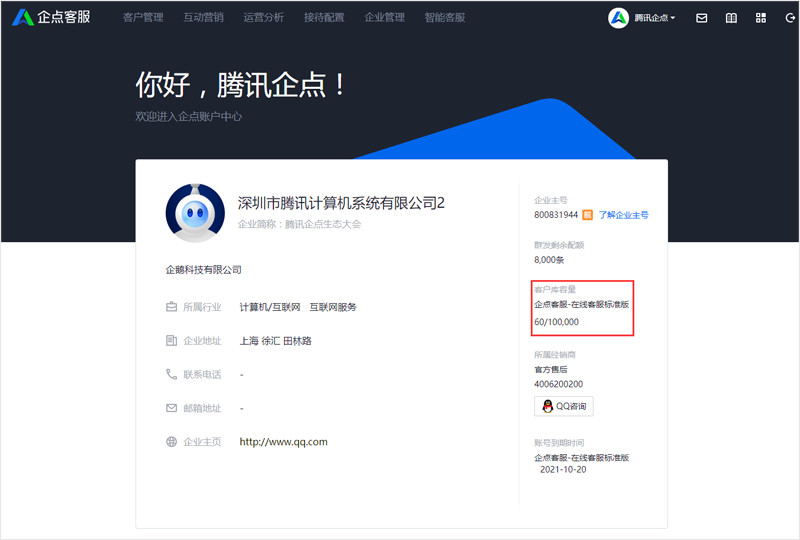800x540 pixels.
Task: Click the envelope icon beside 邮箱地址
Action: pos(171,408)
